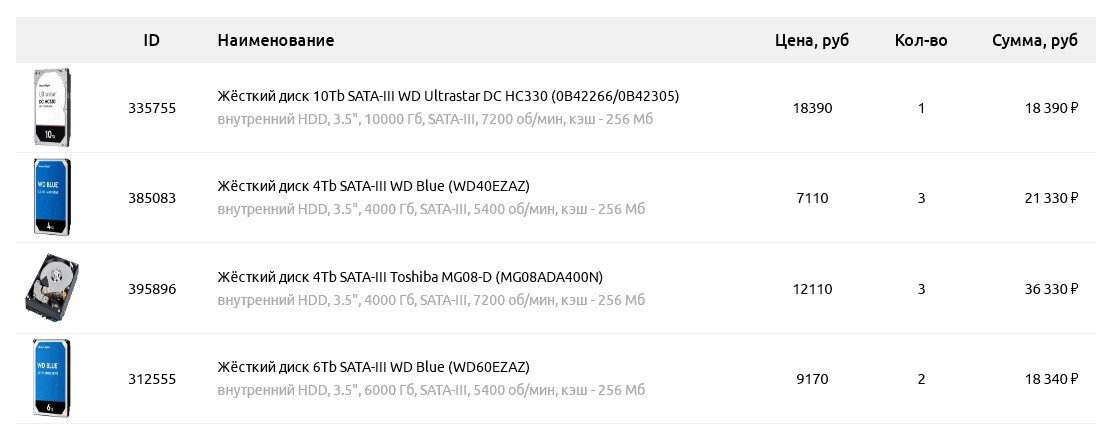
Task: Select product ID 385083
Action: pos(152,198)
